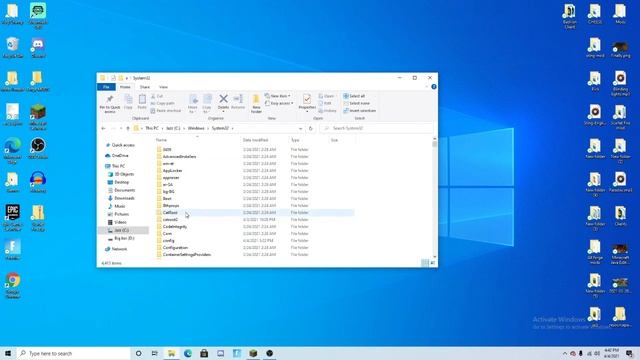Click Cut in the Clipboard group
The width and height of the screenshot is (640, 360).
tap(157, 96)
